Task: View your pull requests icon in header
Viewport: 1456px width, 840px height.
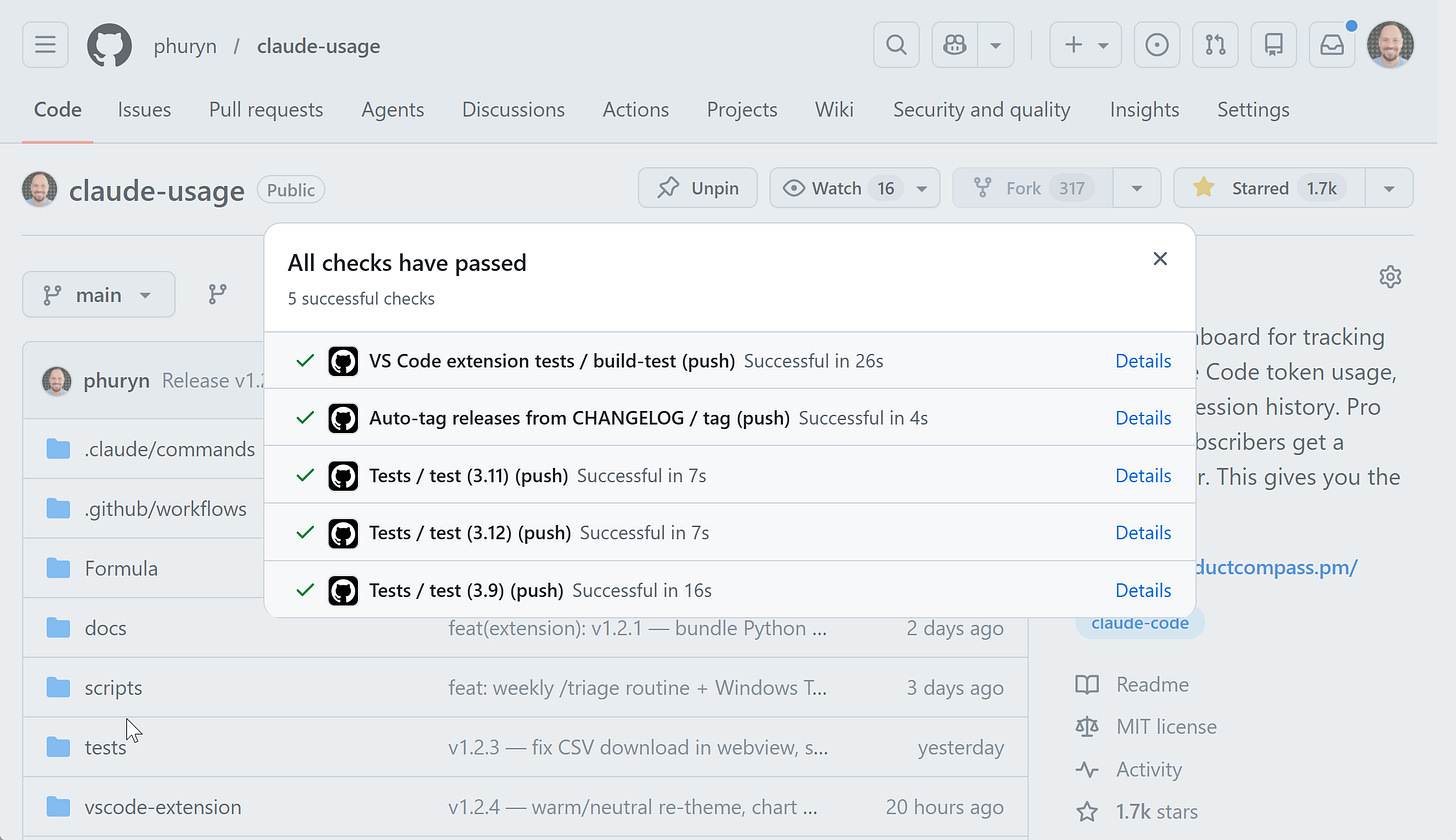Action: (1215, 45)
